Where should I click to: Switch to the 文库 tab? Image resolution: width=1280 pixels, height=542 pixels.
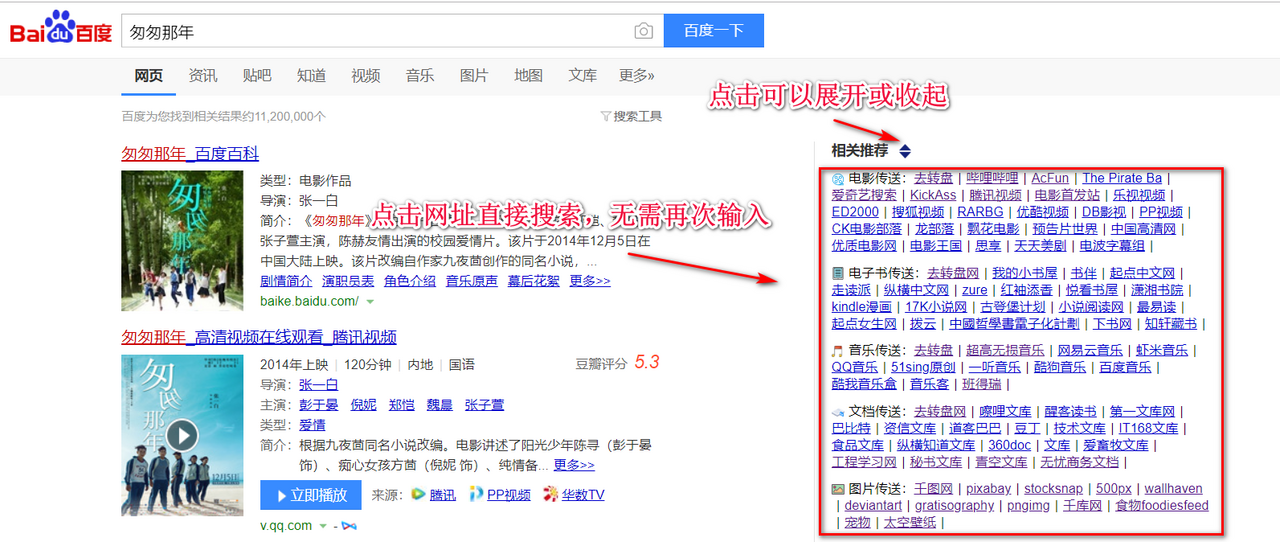coord(583,76)
